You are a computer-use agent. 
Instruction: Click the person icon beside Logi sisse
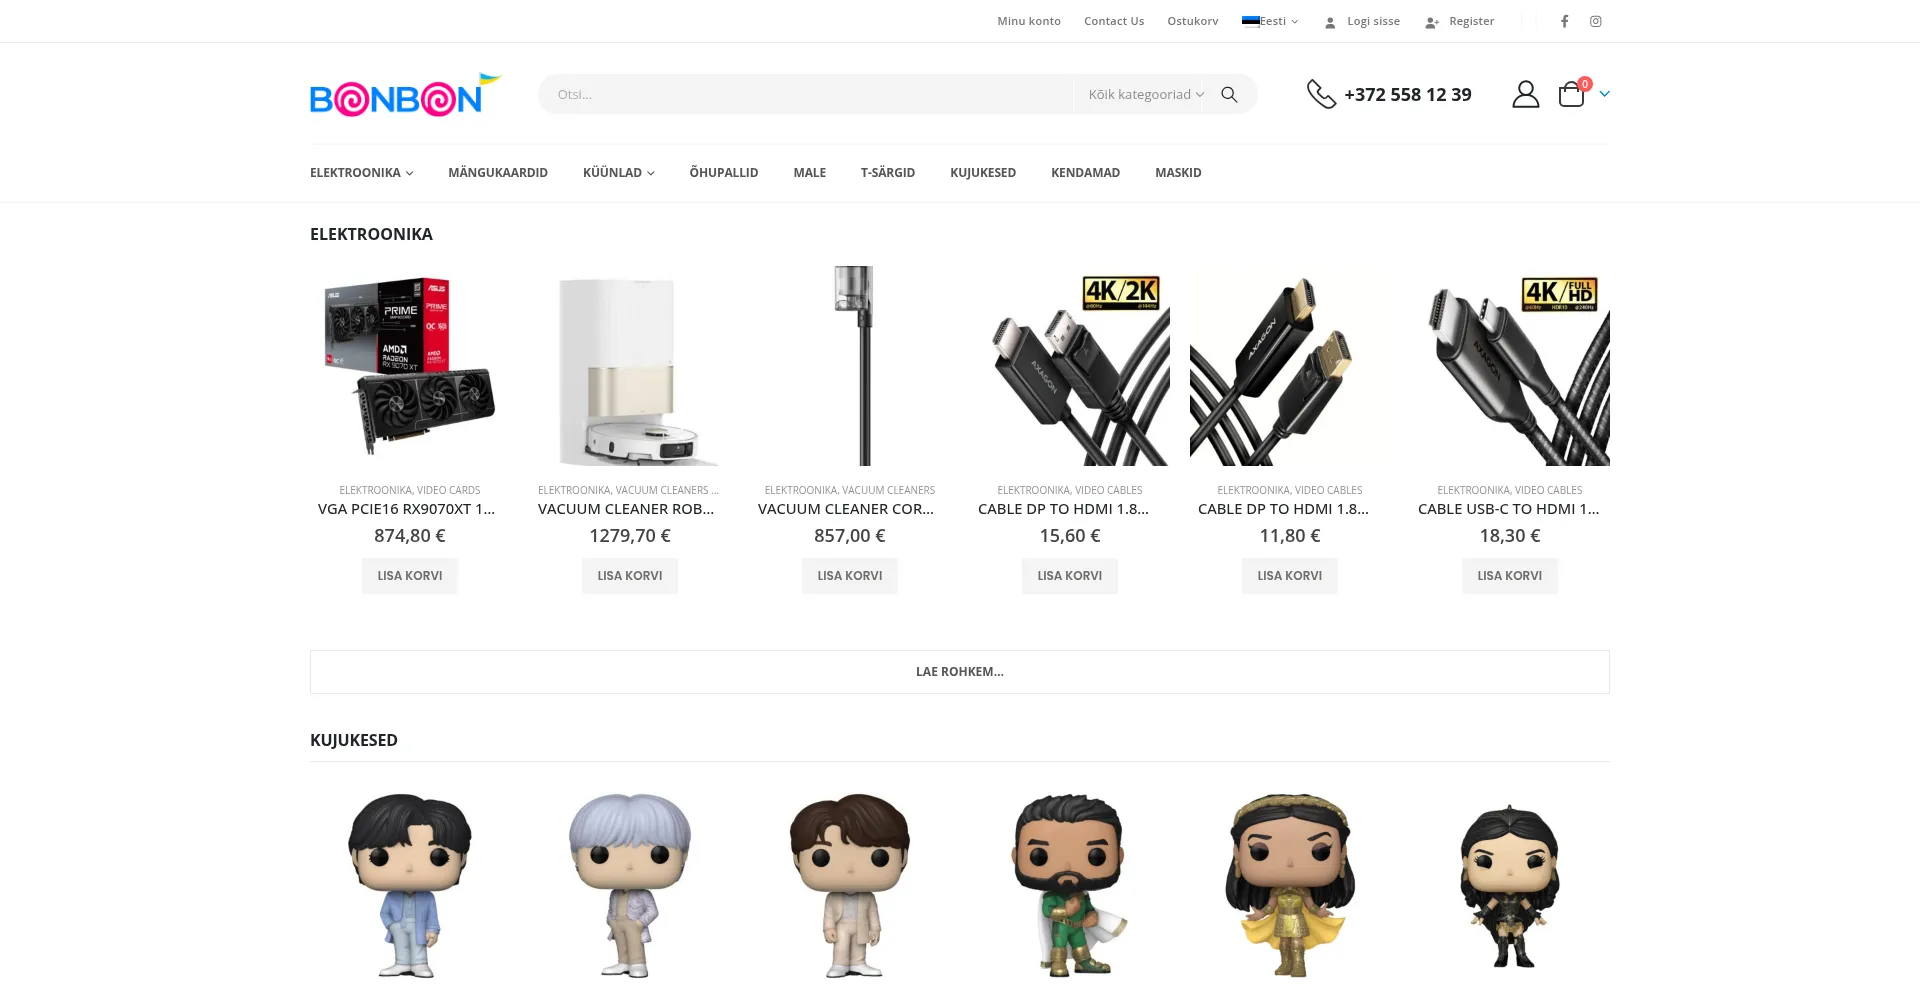(x=1330, y=22)
